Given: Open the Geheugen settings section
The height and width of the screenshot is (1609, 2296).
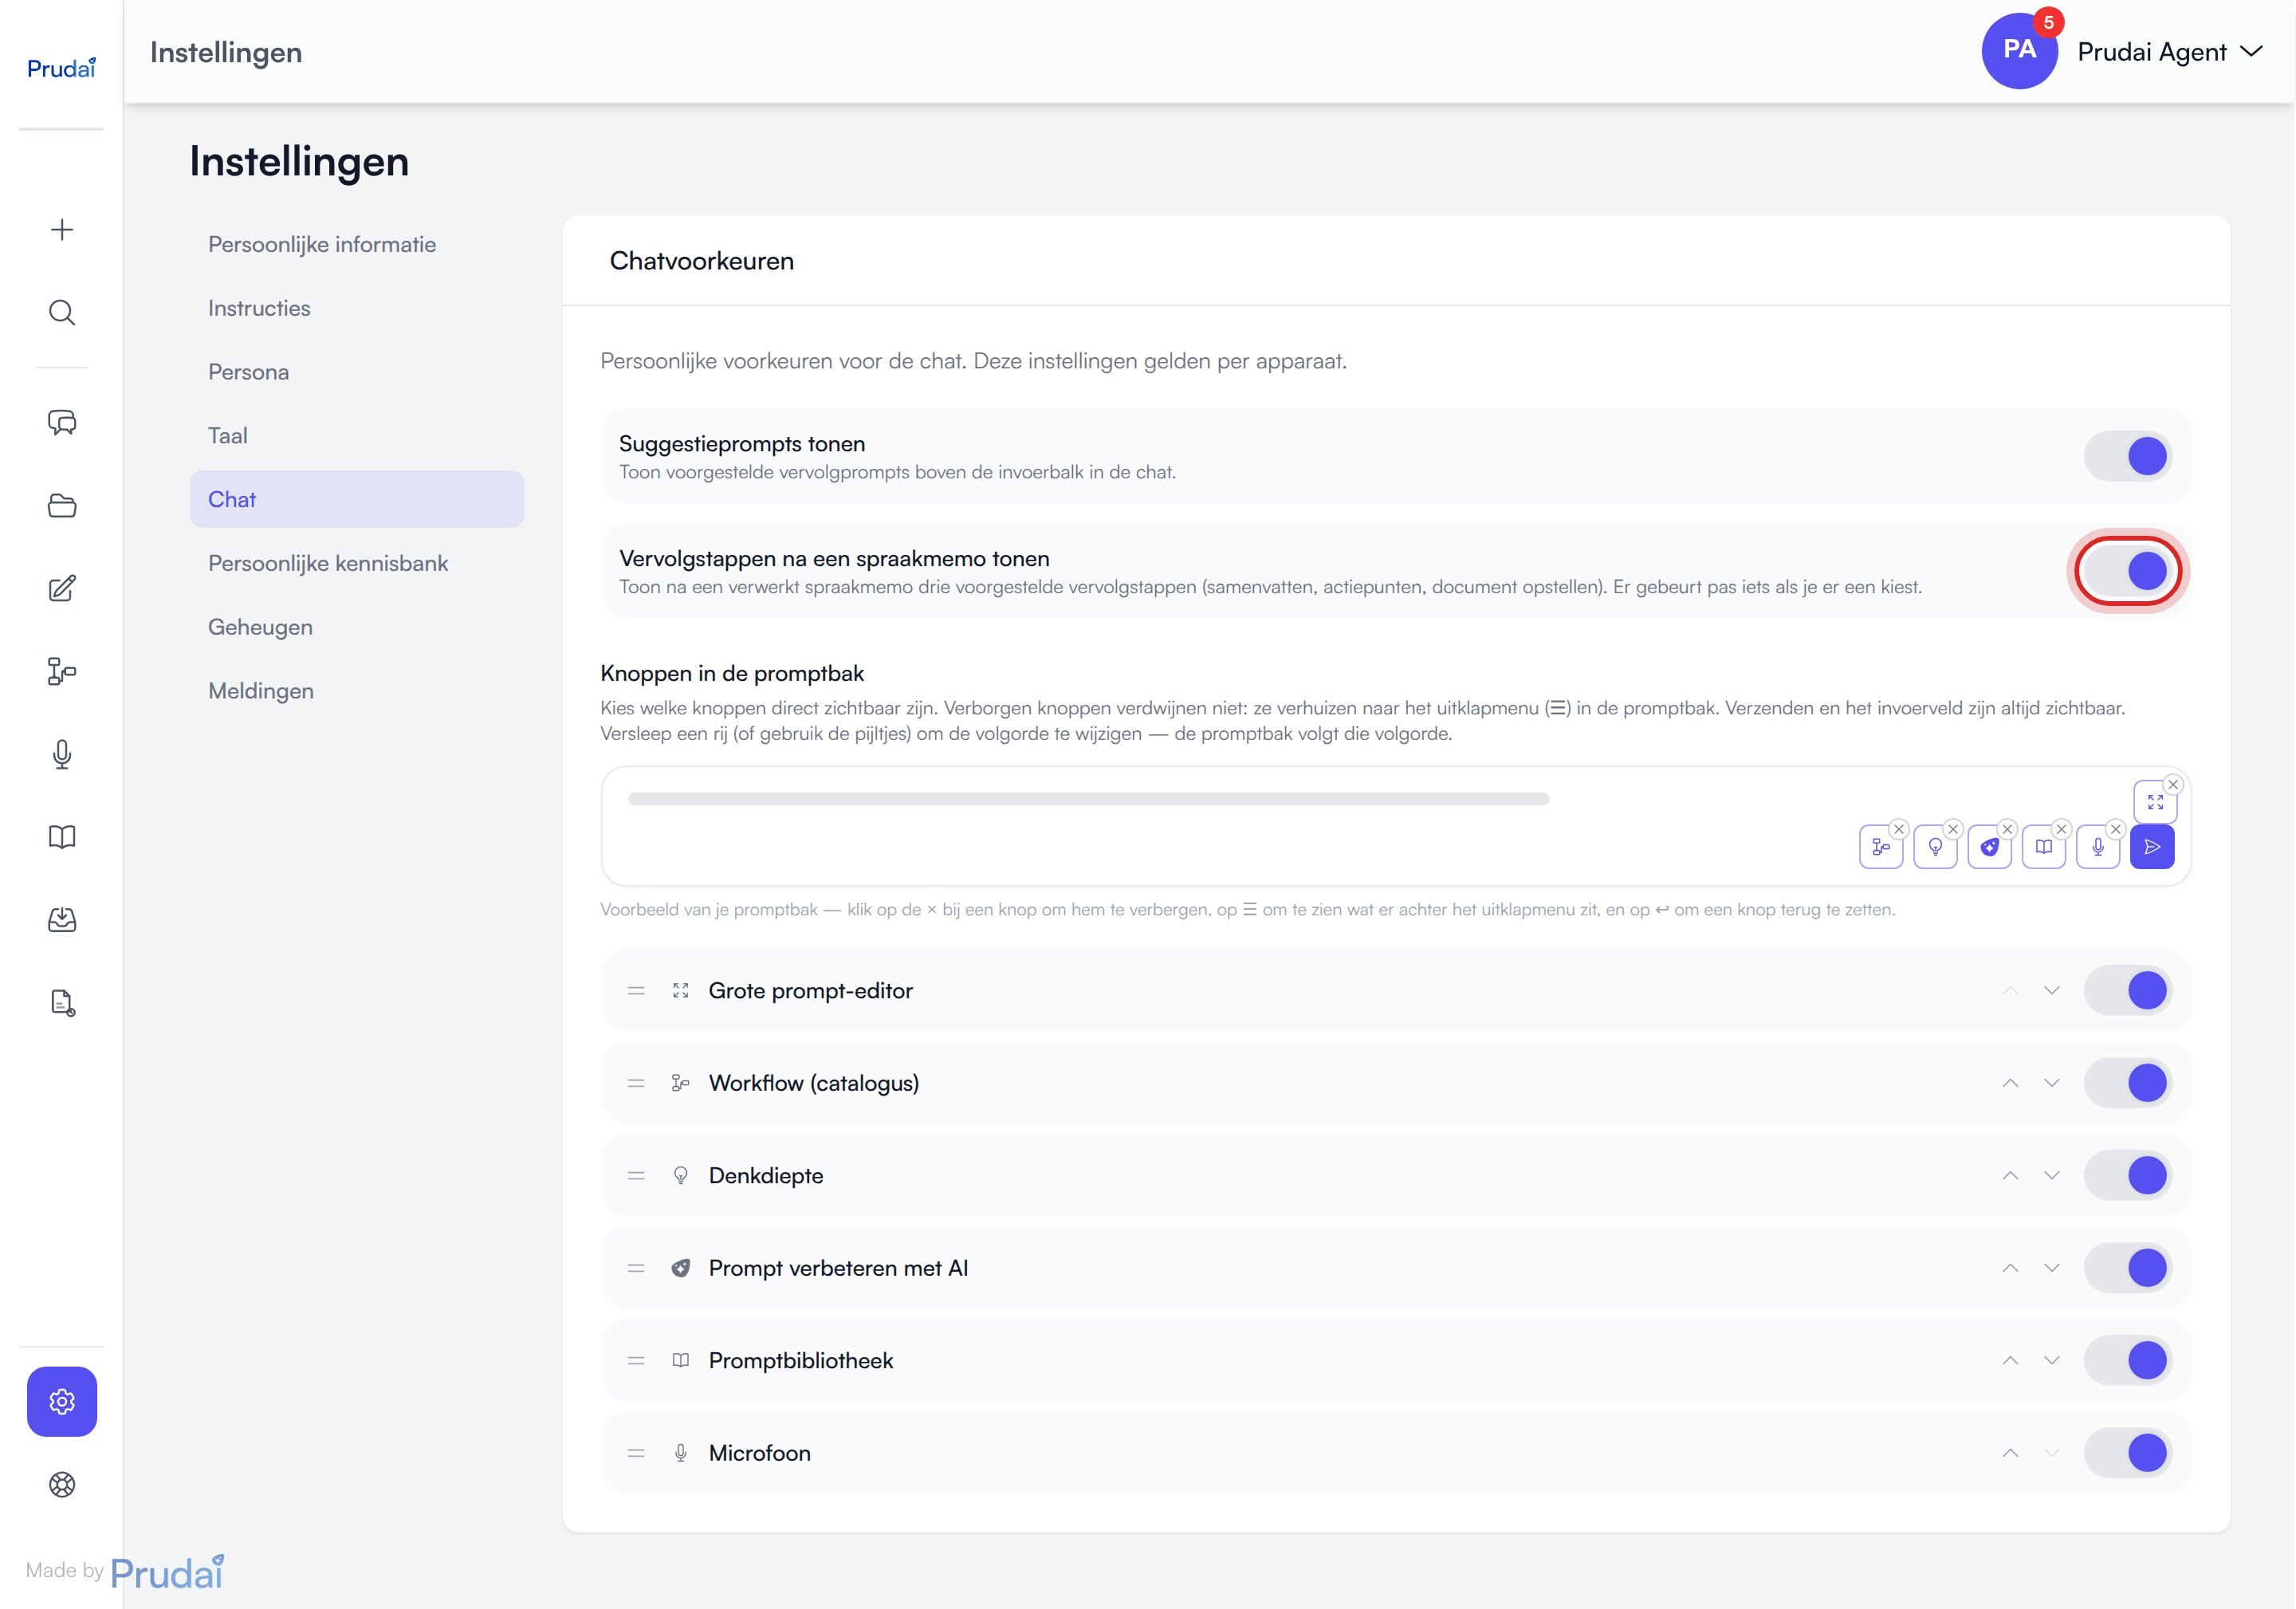Looking at the screenshot, I should coord(357,627).
